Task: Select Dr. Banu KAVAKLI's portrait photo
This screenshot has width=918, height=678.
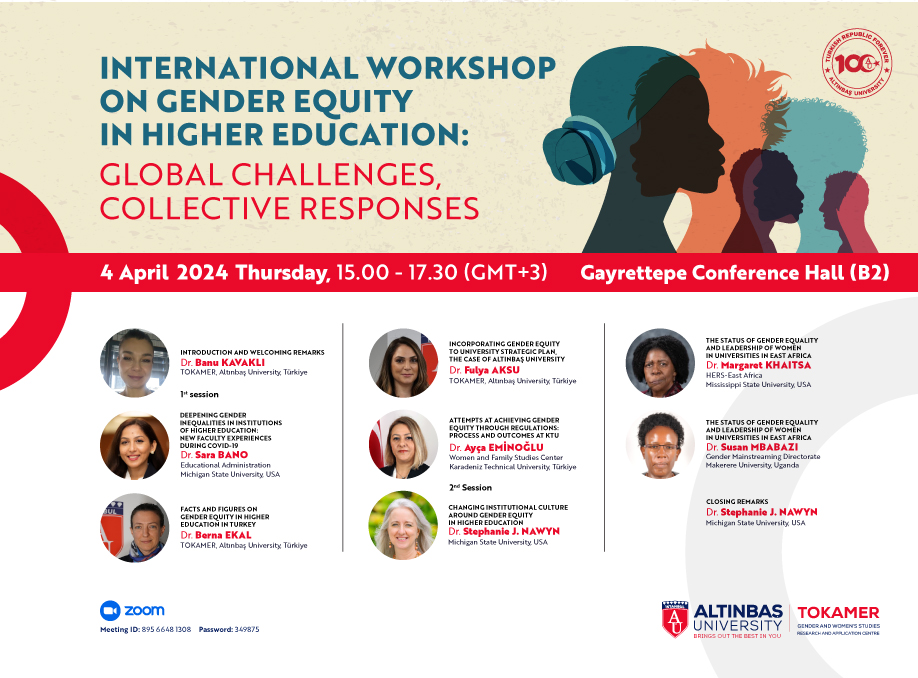Action: tap(135, 363)
